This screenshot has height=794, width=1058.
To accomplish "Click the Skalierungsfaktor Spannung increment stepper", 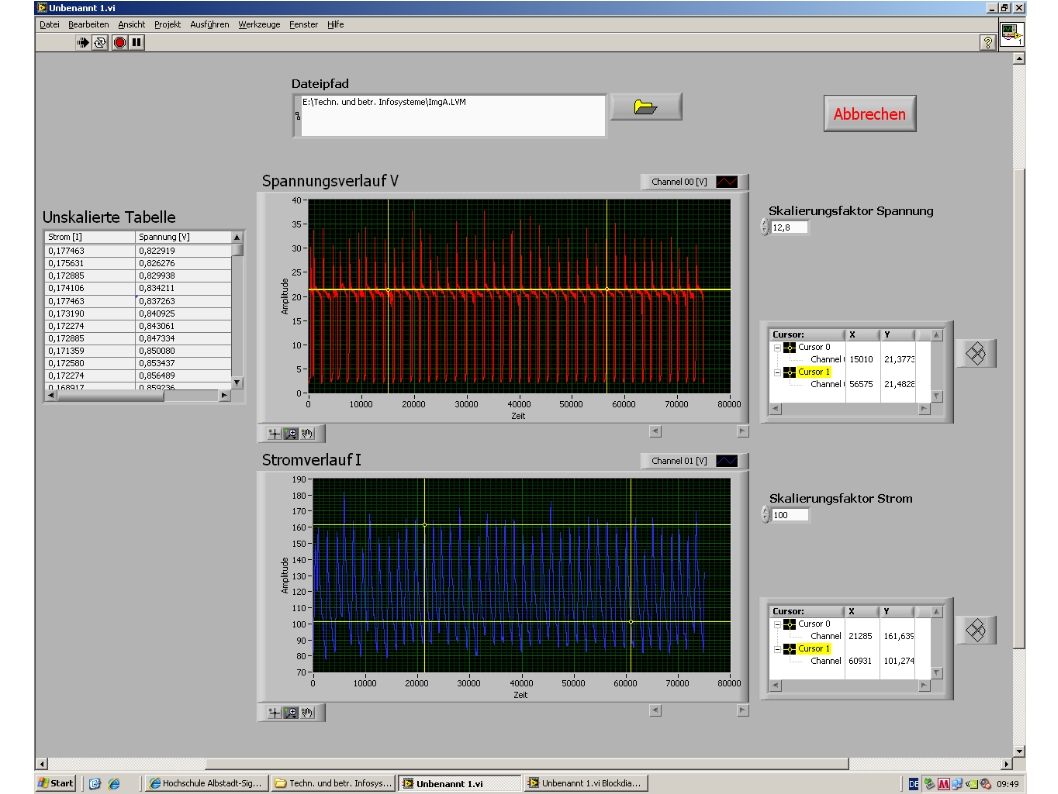I will pos(766,224).
